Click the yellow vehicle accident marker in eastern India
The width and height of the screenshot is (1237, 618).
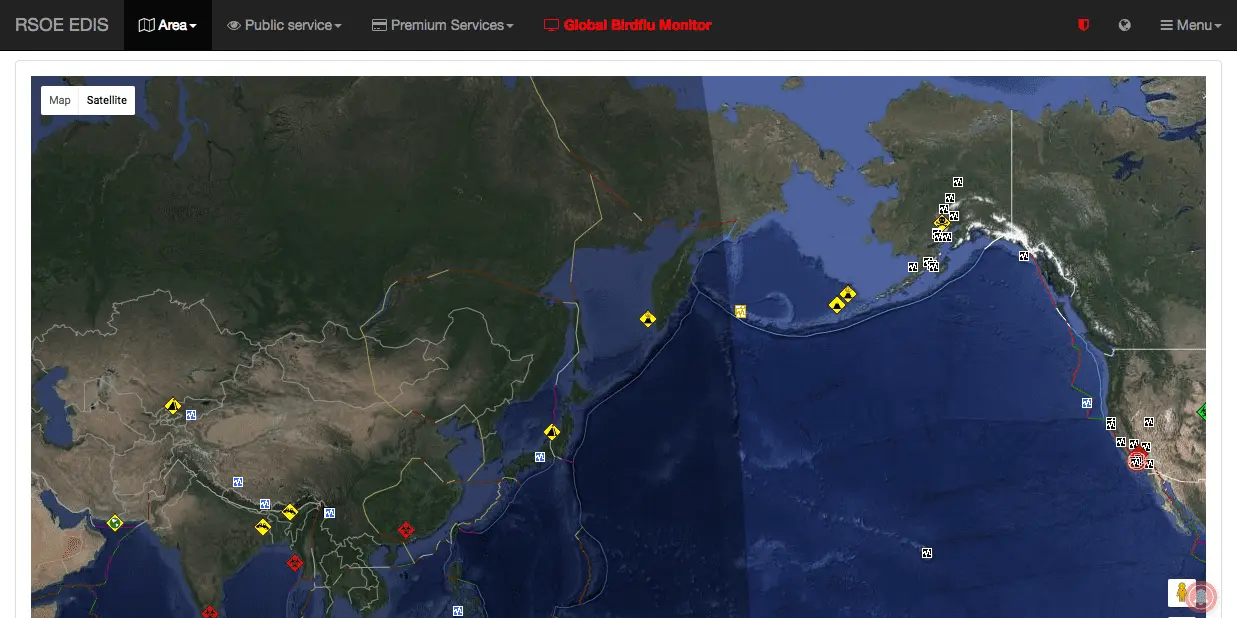tap(263, 526)
